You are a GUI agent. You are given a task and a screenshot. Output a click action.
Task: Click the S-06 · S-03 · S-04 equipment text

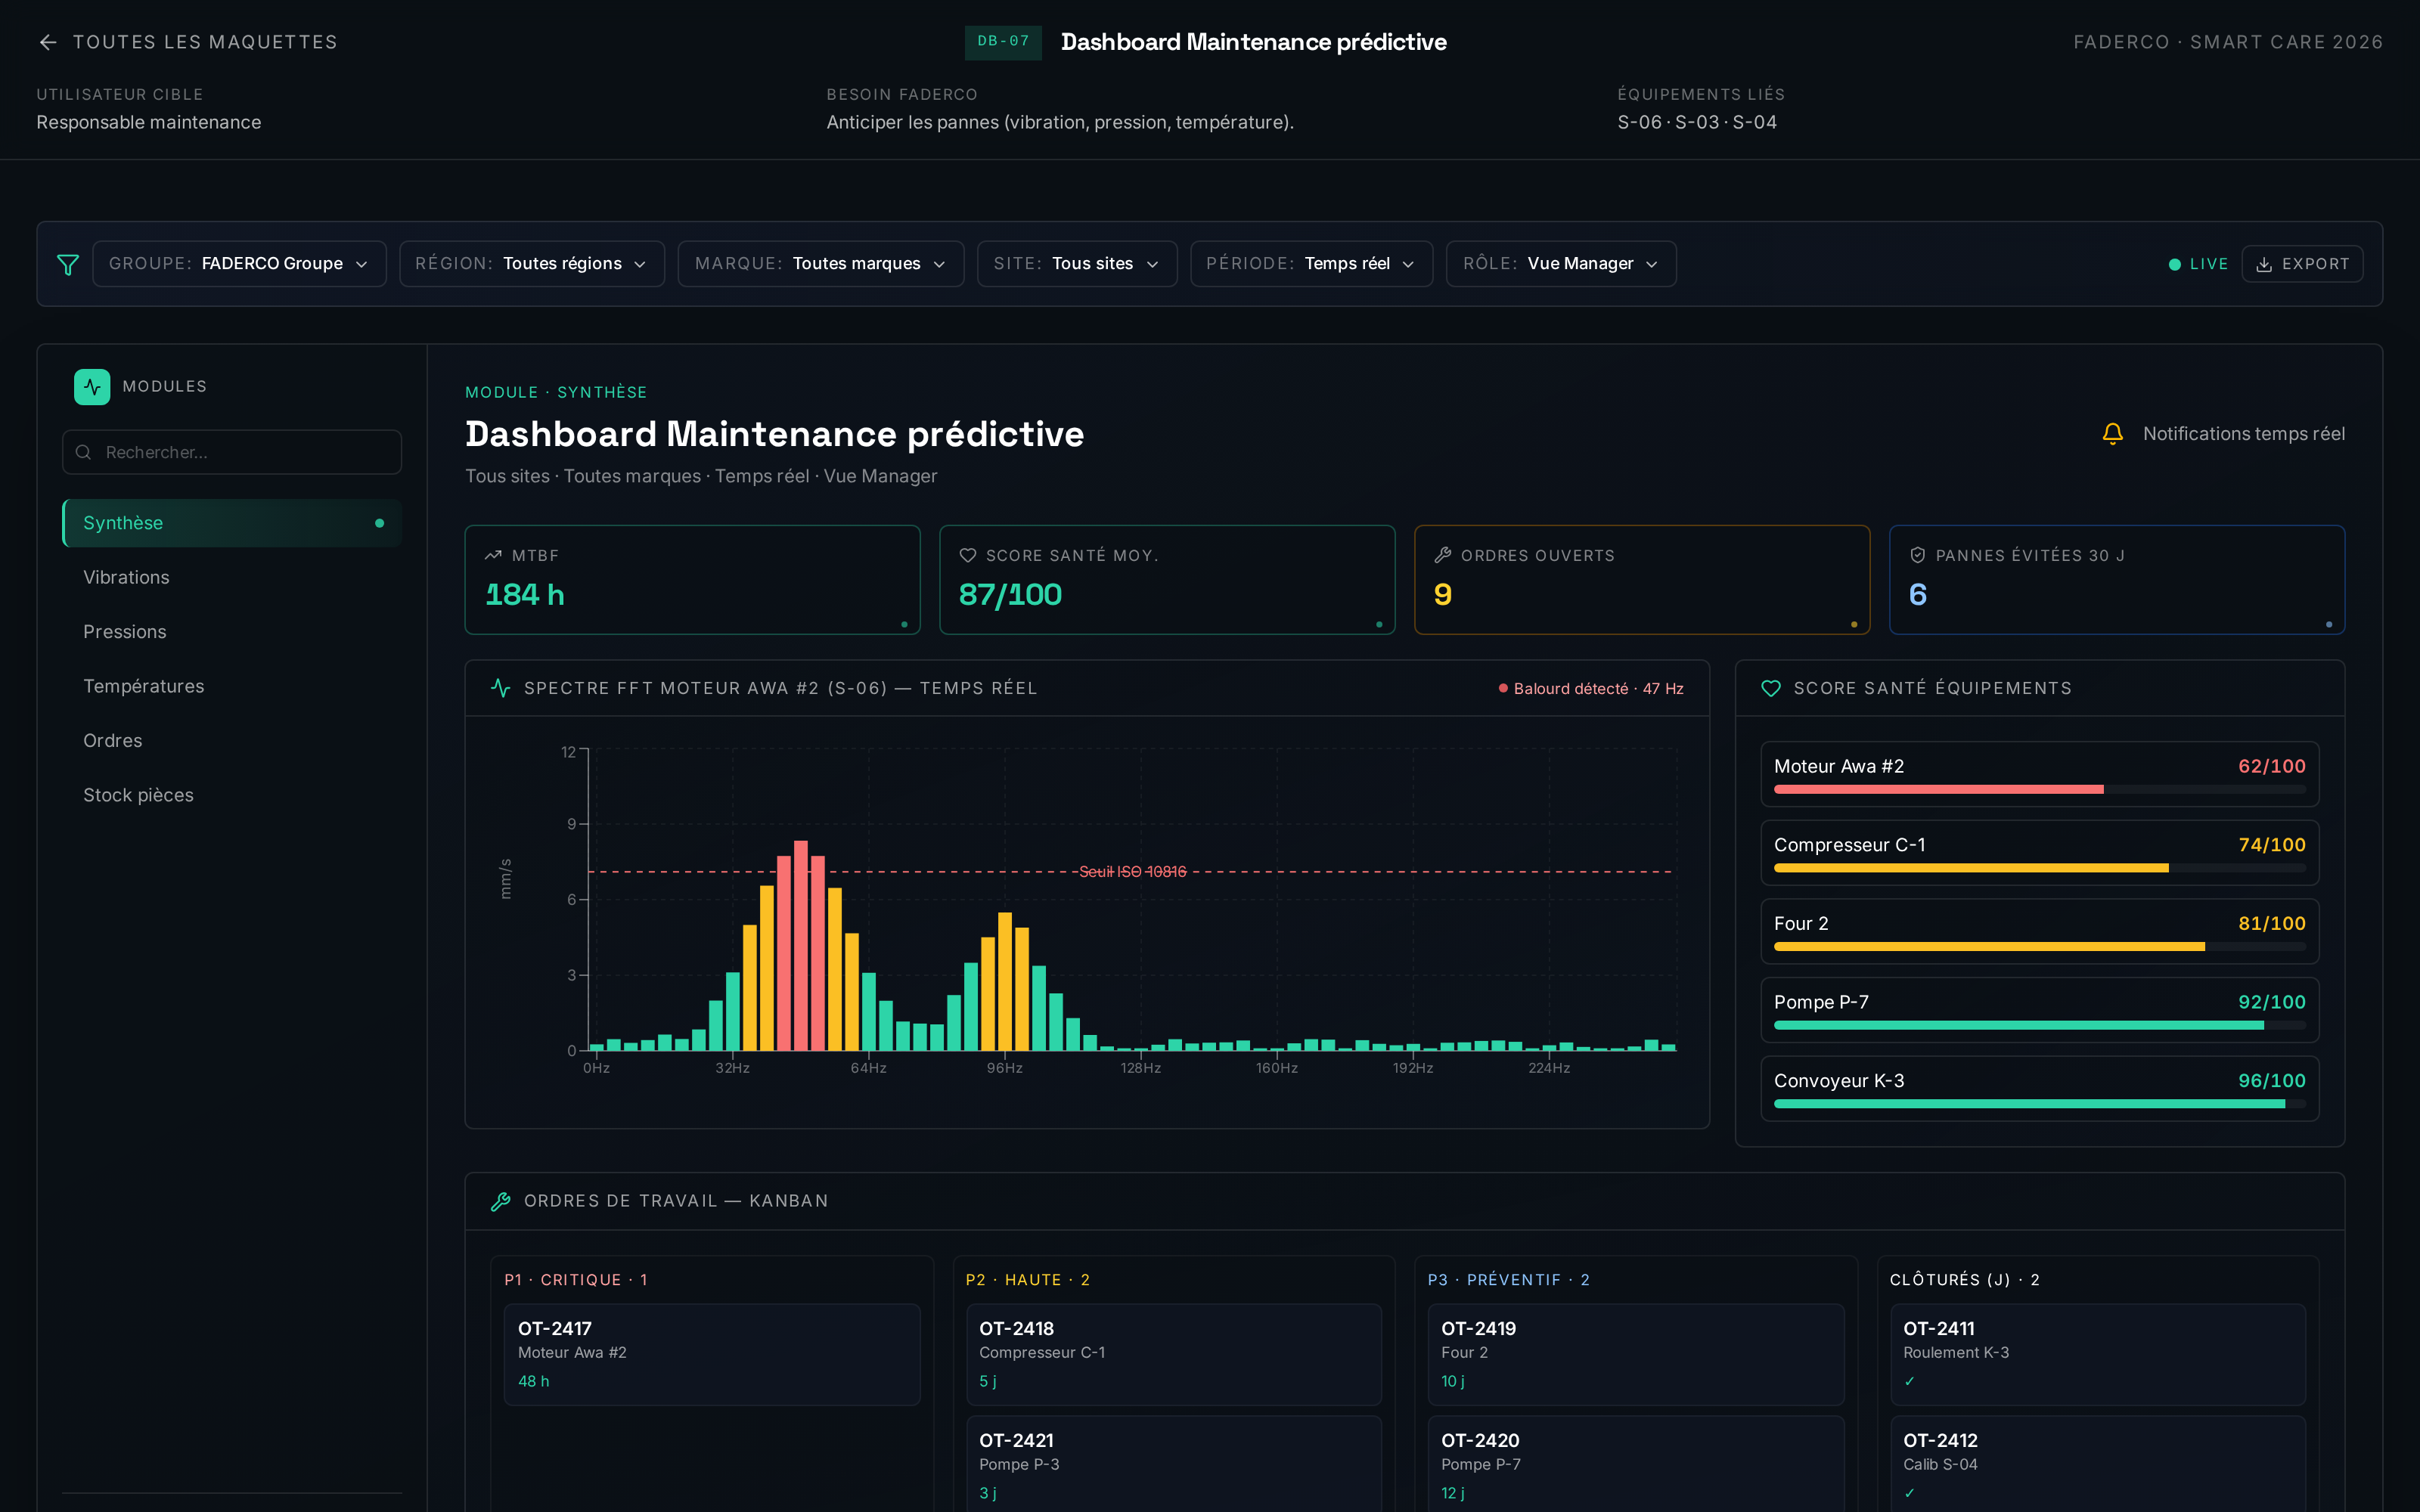pos(1697,122)
